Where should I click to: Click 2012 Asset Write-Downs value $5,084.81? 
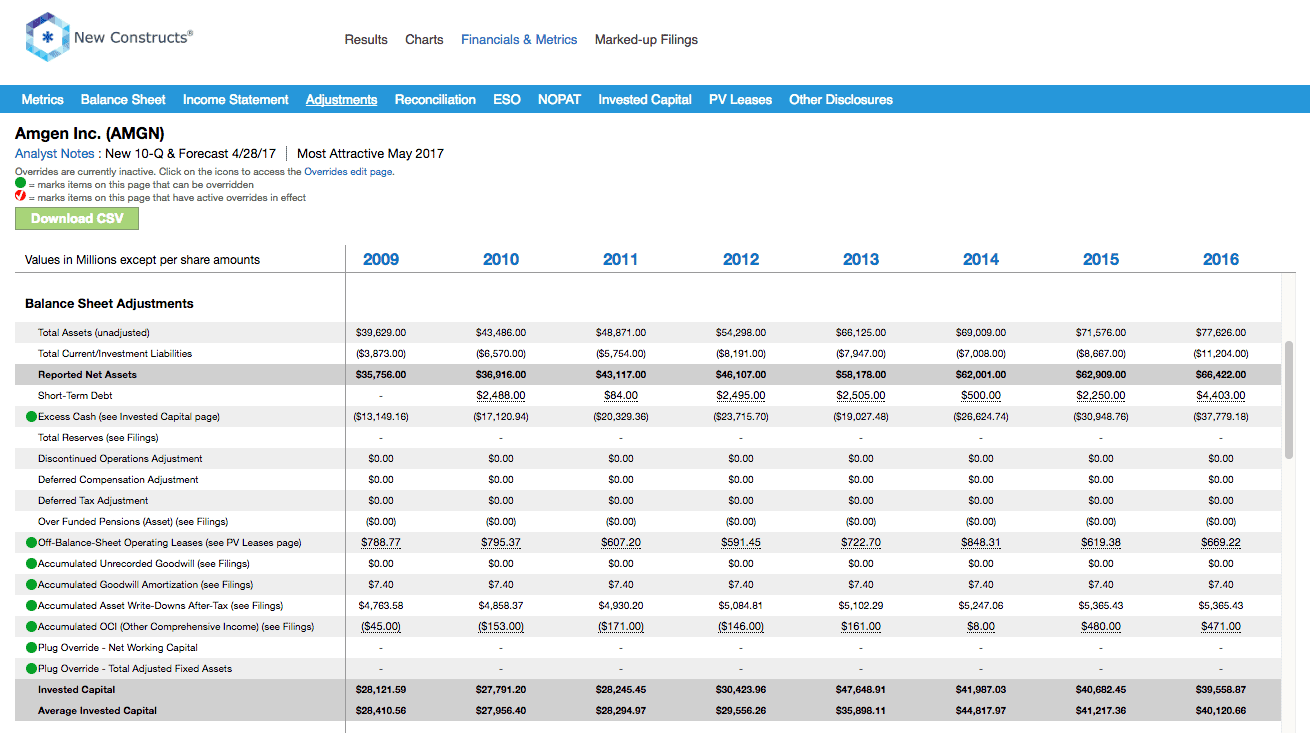pyautogui.click(x=741, y=606)
